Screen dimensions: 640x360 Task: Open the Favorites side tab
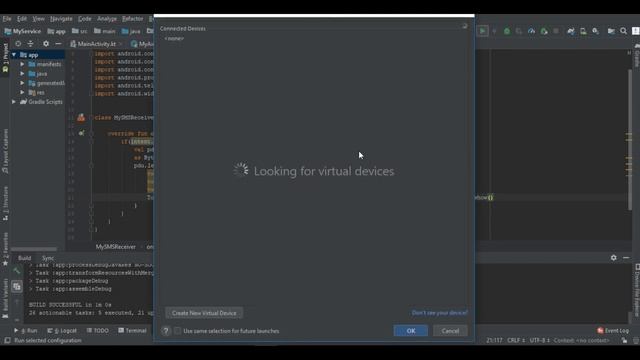[5, 249]
